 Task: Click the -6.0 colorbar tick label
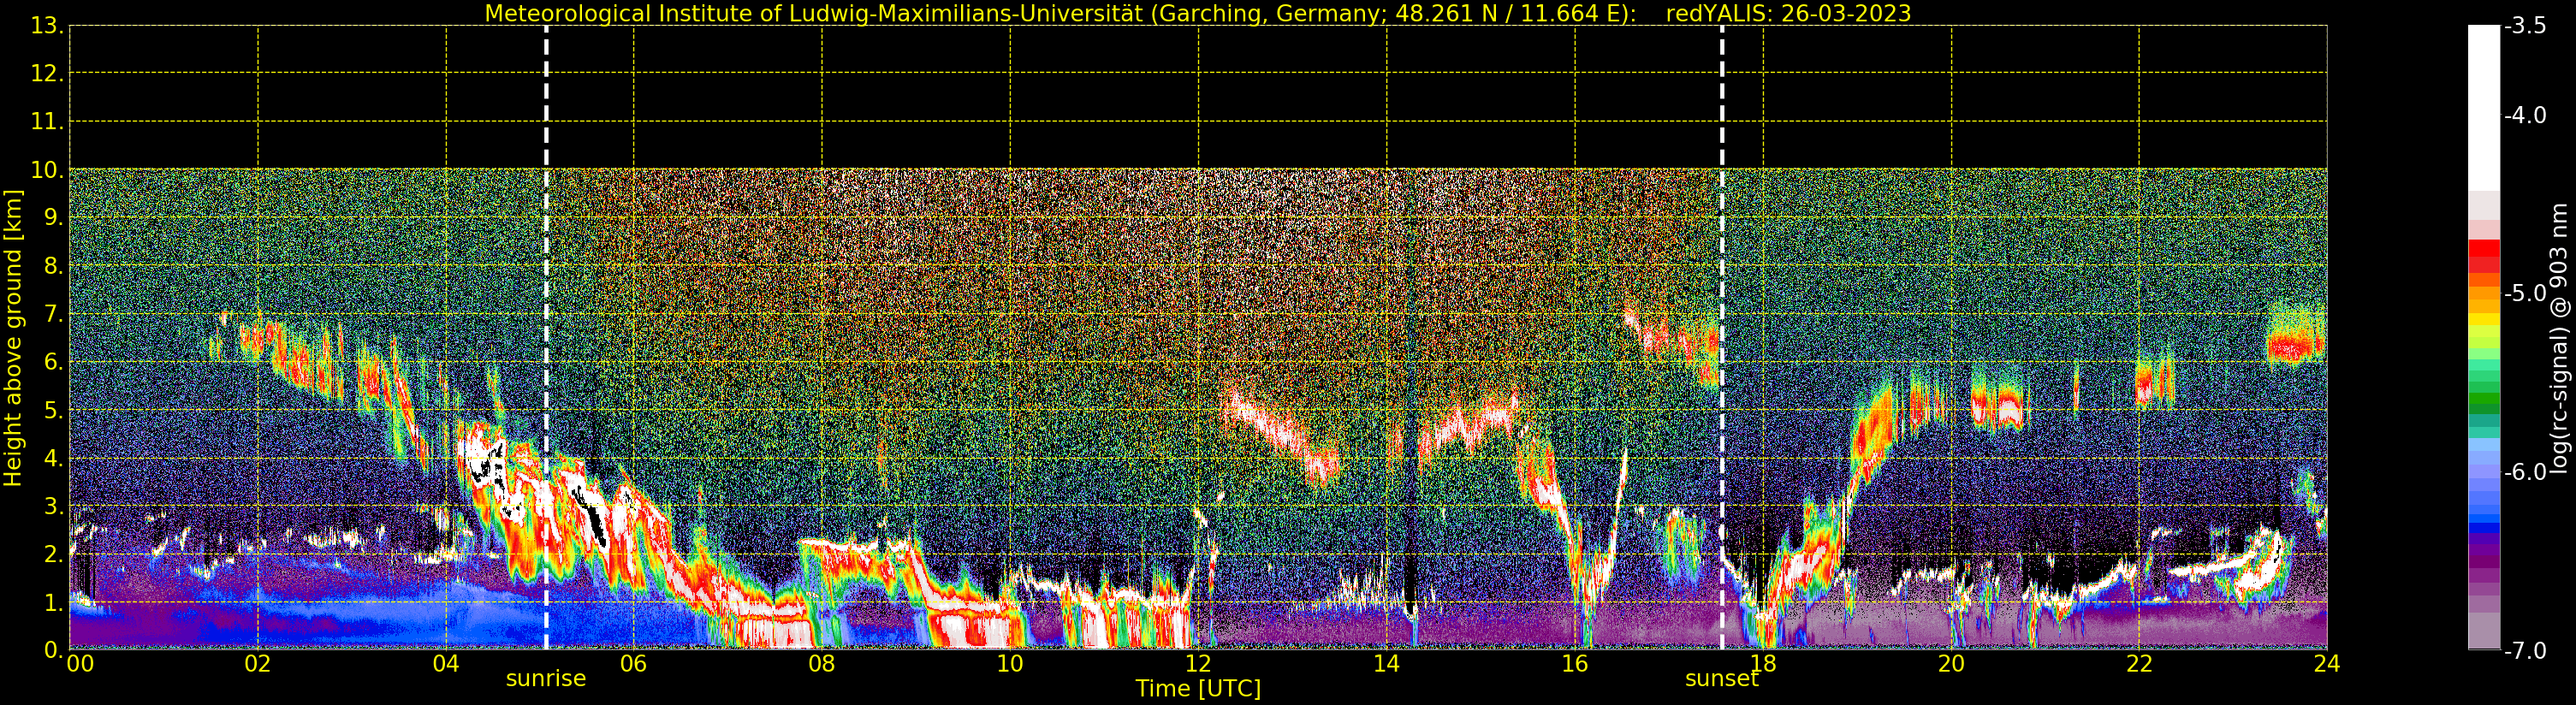point(2526,472)
